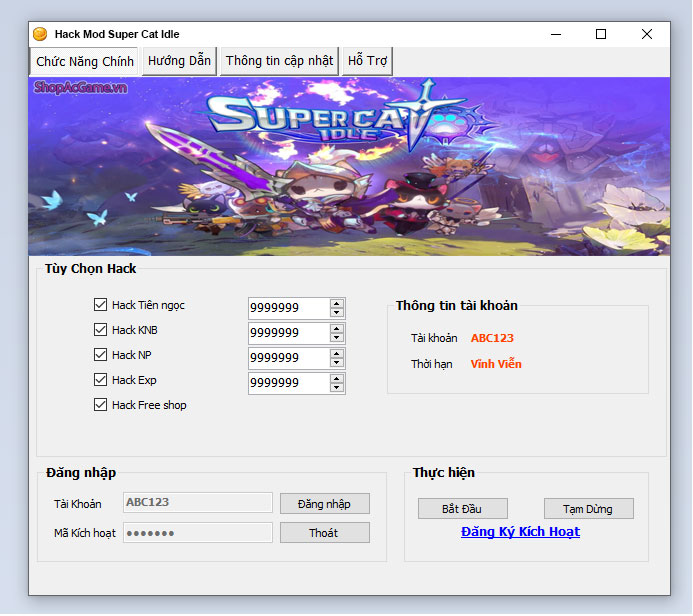The height and width of the screenshot is (616, 693).
Task: Click the ABC123 account name text
Action: tap(492, 338)
